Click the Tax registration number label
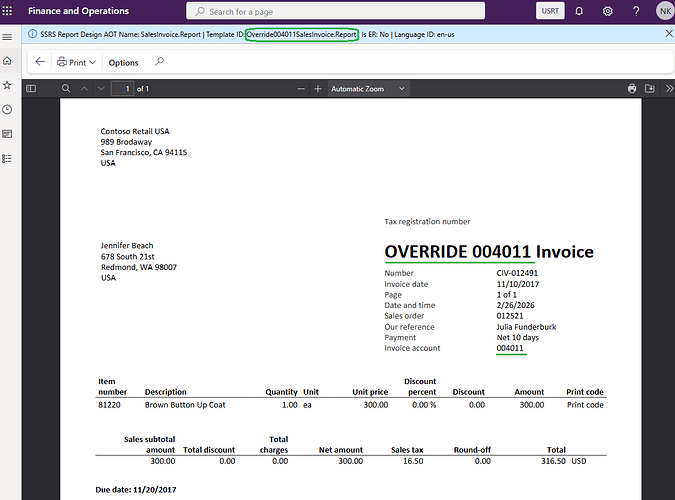The height and width of the screenshot is (500, 675). pos(427,221)
